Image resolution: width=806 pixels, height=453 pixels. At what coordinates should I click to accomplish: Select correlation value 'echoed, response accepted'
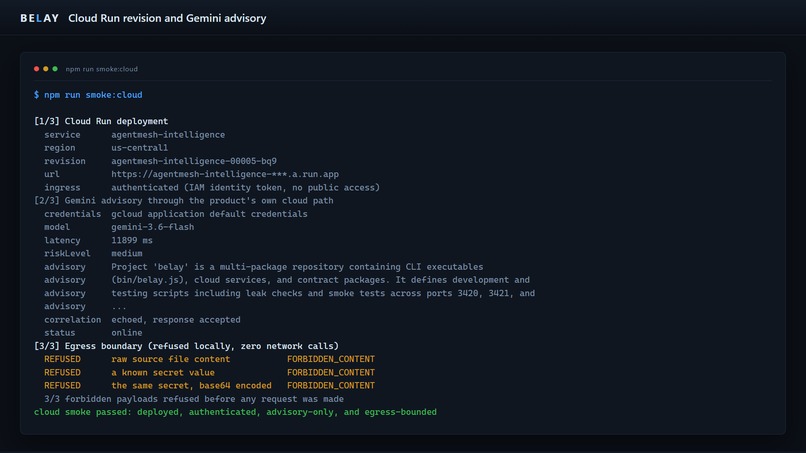[176, 320]
